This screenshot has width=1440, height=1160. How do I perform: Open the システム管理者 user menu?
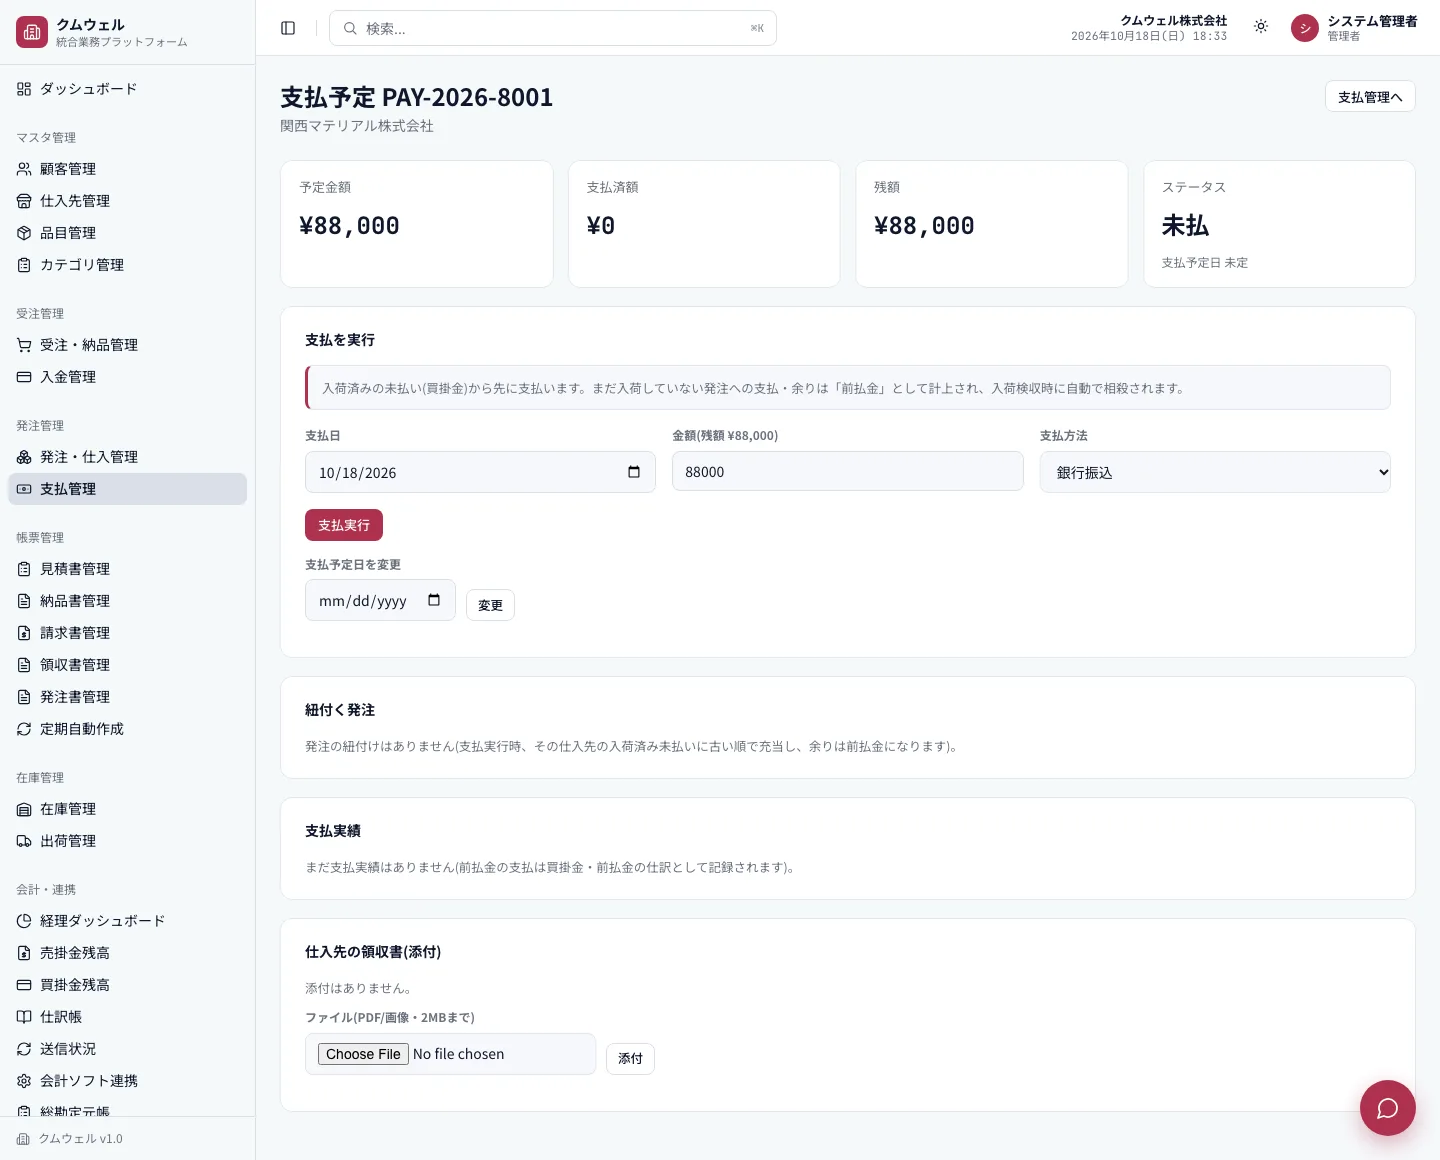click(x=1355, y=28)
